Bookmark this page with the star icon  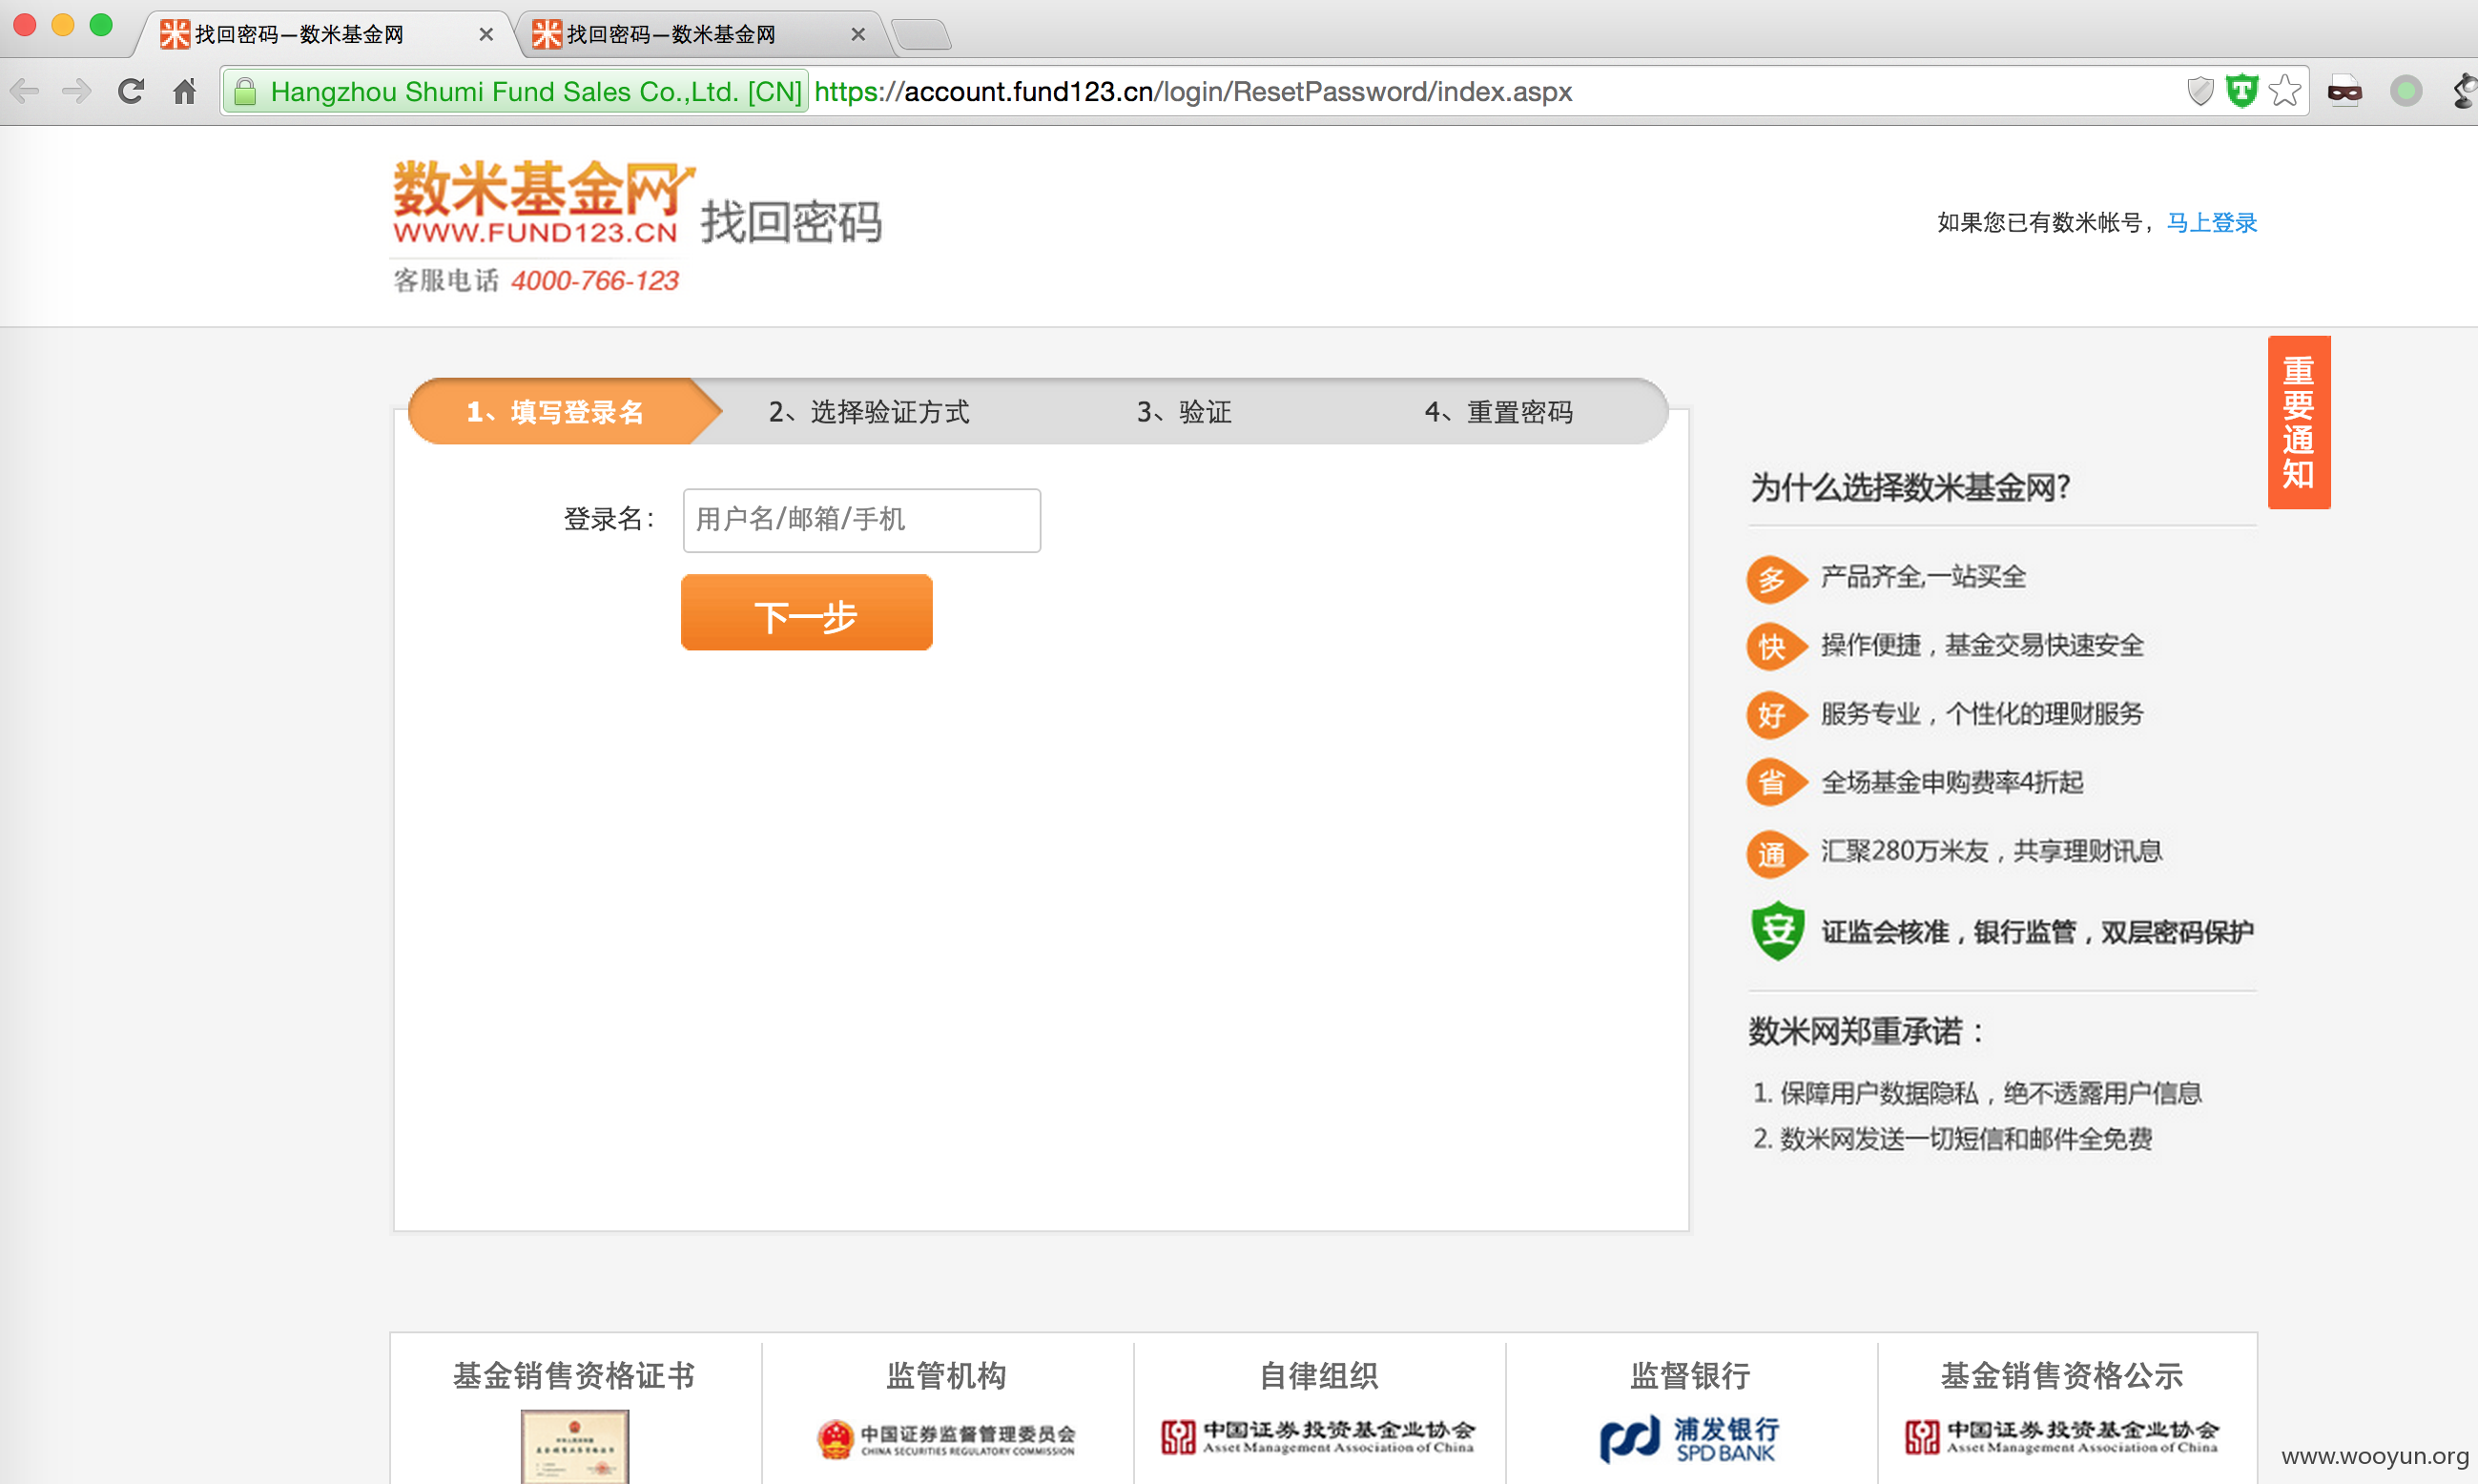point(2285,92)
